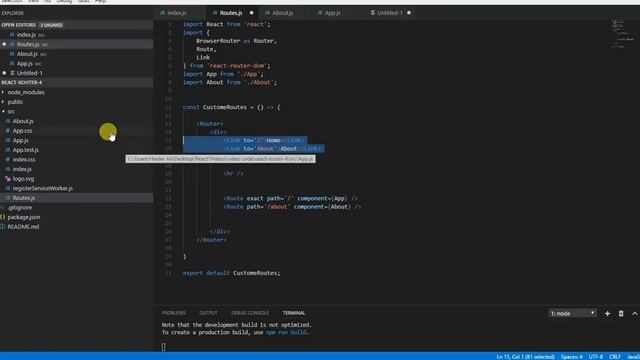640x360 pixels.
Task: Click the terminal prompt cursor
Action: click(164, 347)
